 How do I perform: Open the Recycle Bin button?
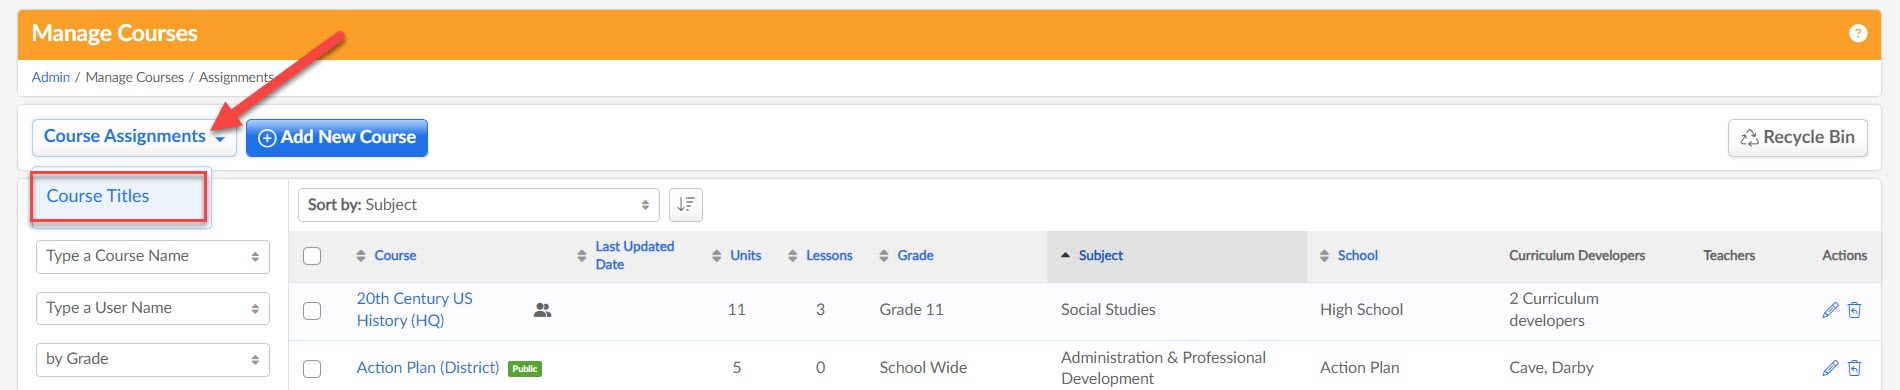1798,138
